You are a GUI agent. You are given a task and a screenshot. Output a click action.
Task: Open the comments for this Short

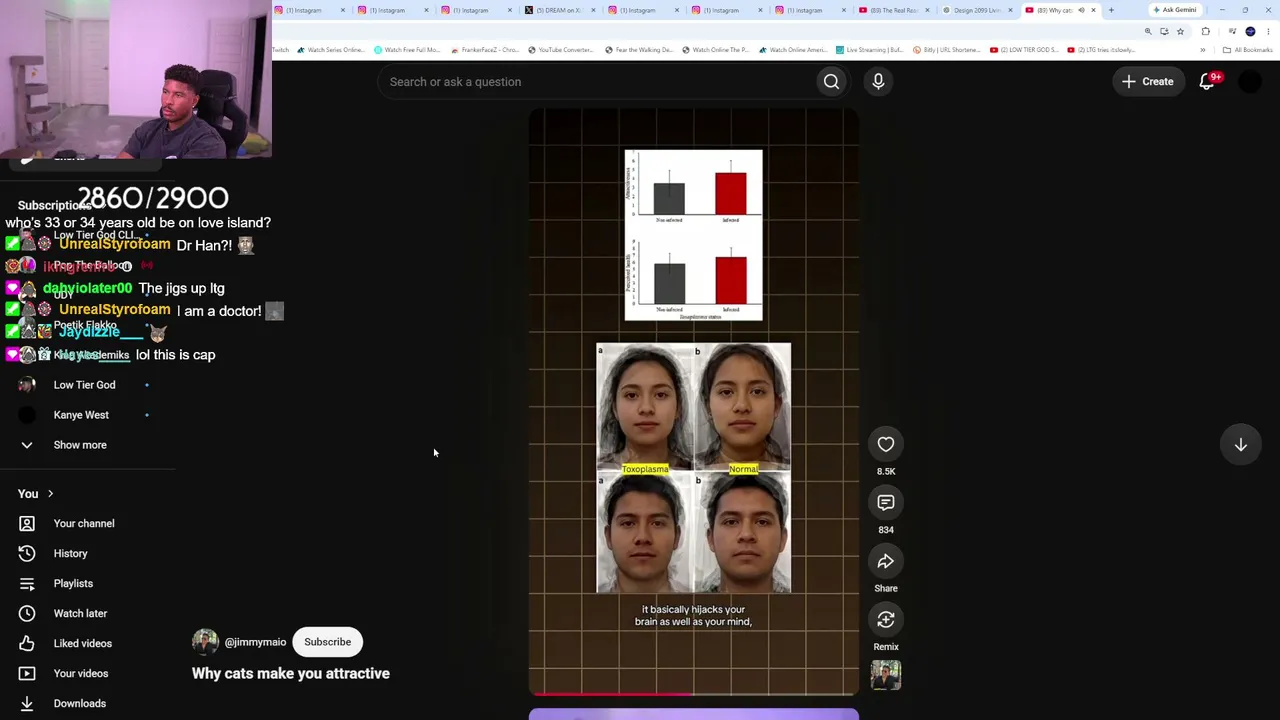click(x=886, y=503)
